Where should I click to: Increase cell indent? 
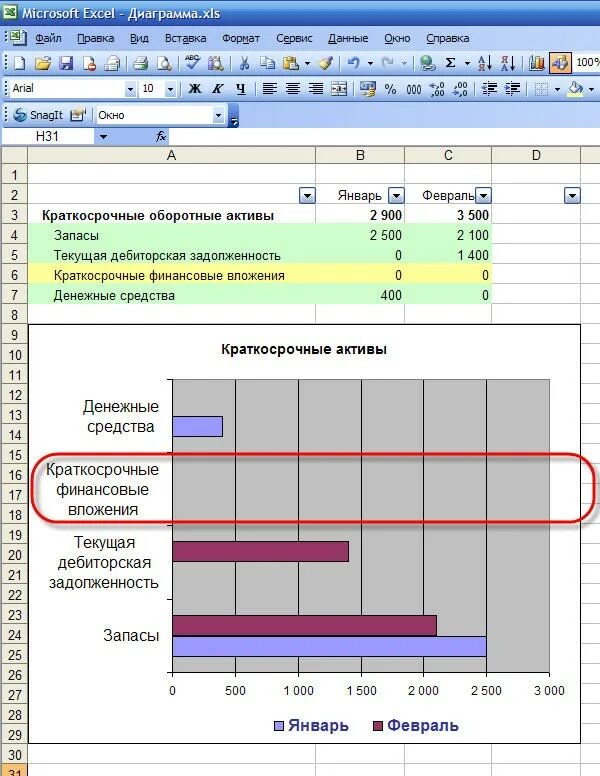pyautogui.click(x=512, y=89)
